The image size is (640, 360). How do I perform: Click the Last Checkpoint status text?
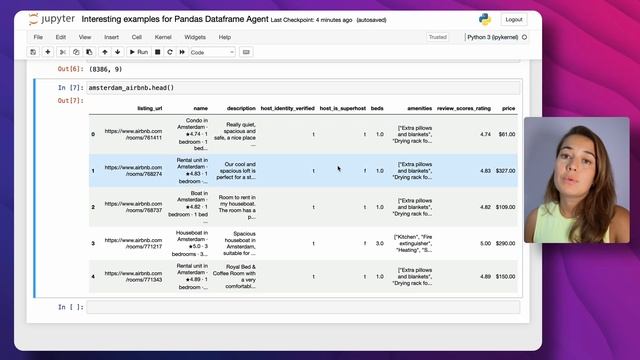[311, 20]
